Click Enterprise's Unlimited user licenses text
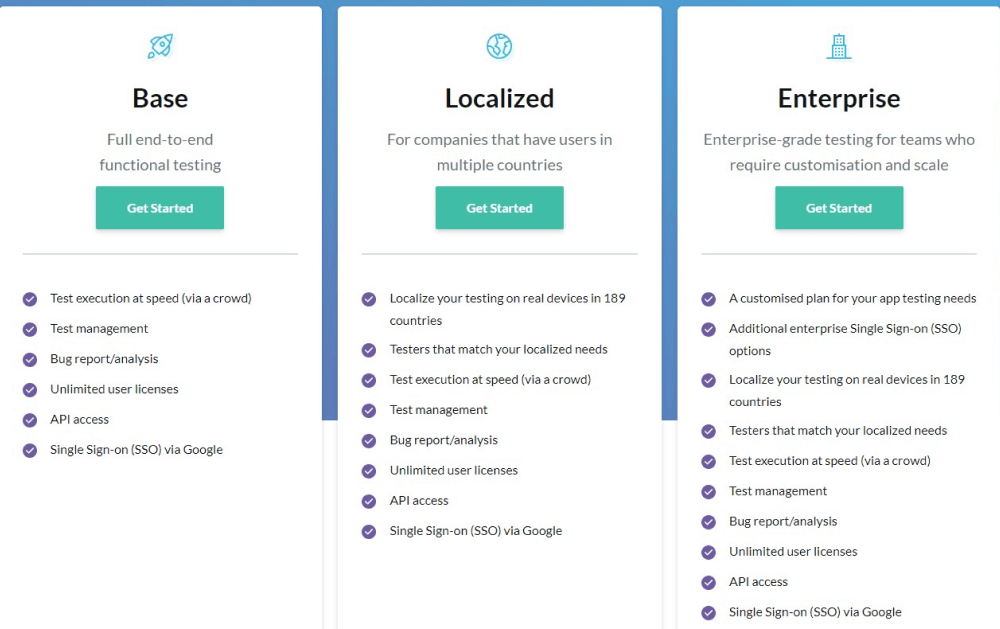This screenshot has height=629, width=1000. tap(793, 552)
